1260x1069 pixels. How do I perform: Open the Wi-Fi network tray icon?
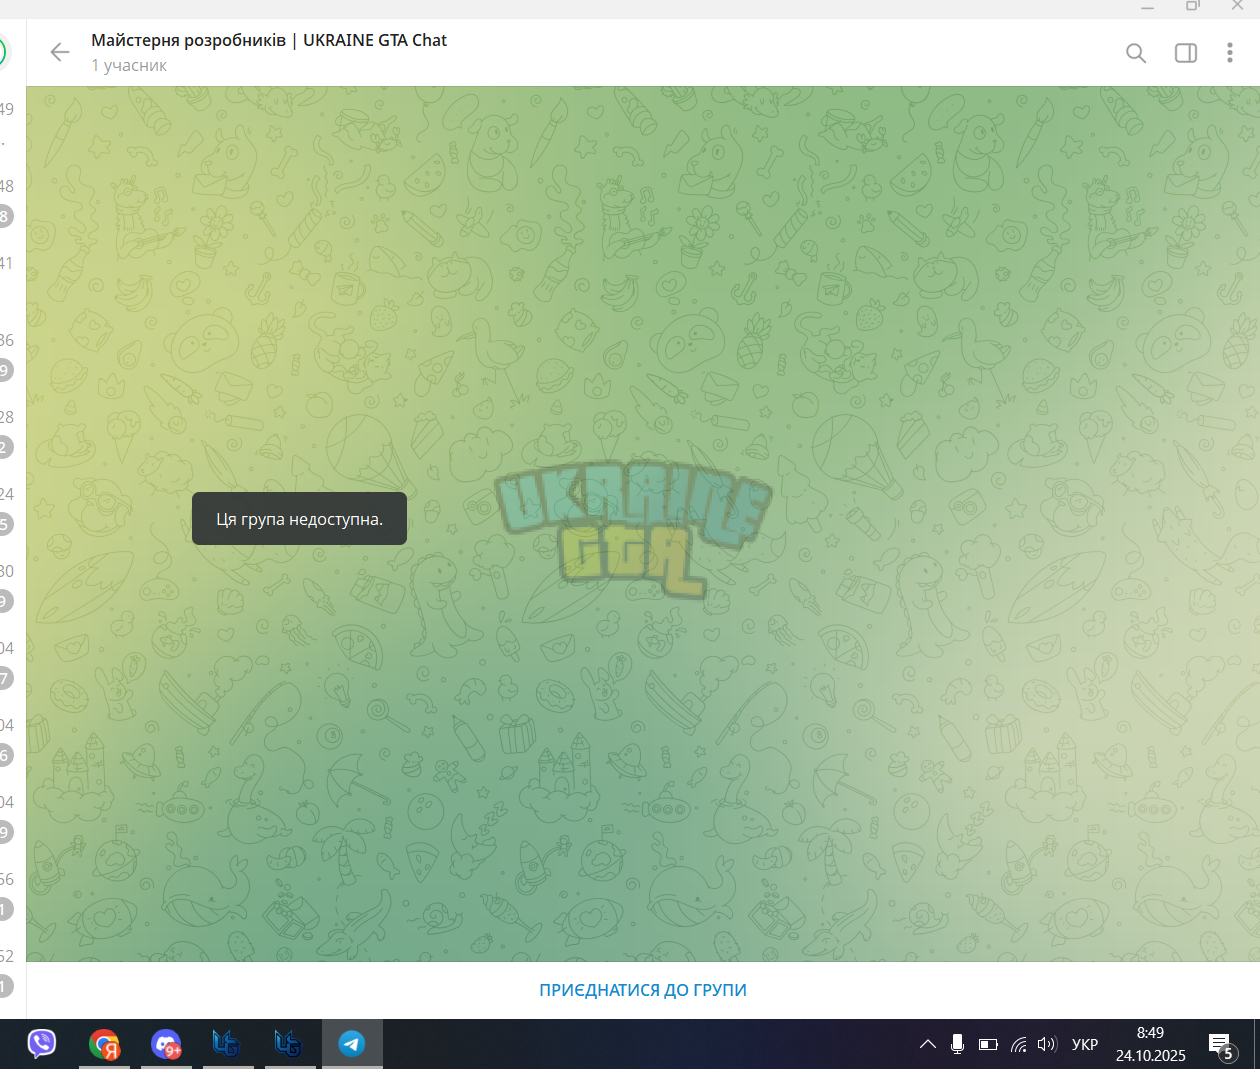click(1019, 1044)
